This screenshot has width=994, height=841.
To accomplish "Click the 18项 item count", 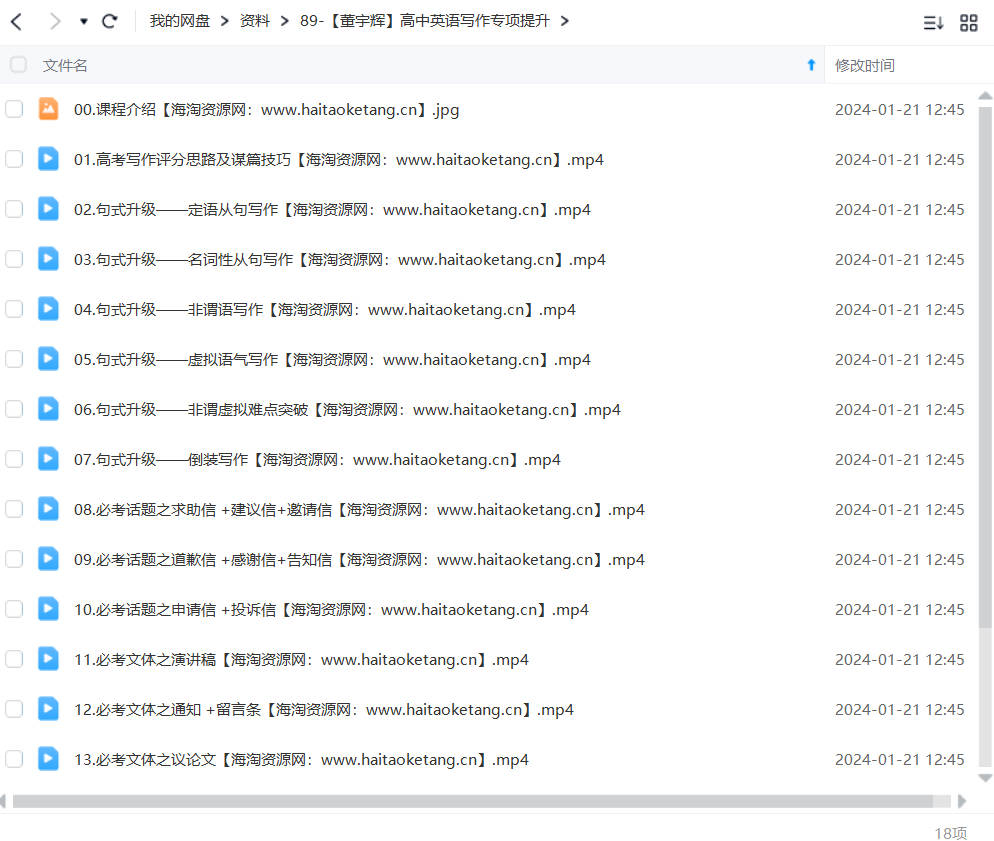I will [x=951, y=833].
